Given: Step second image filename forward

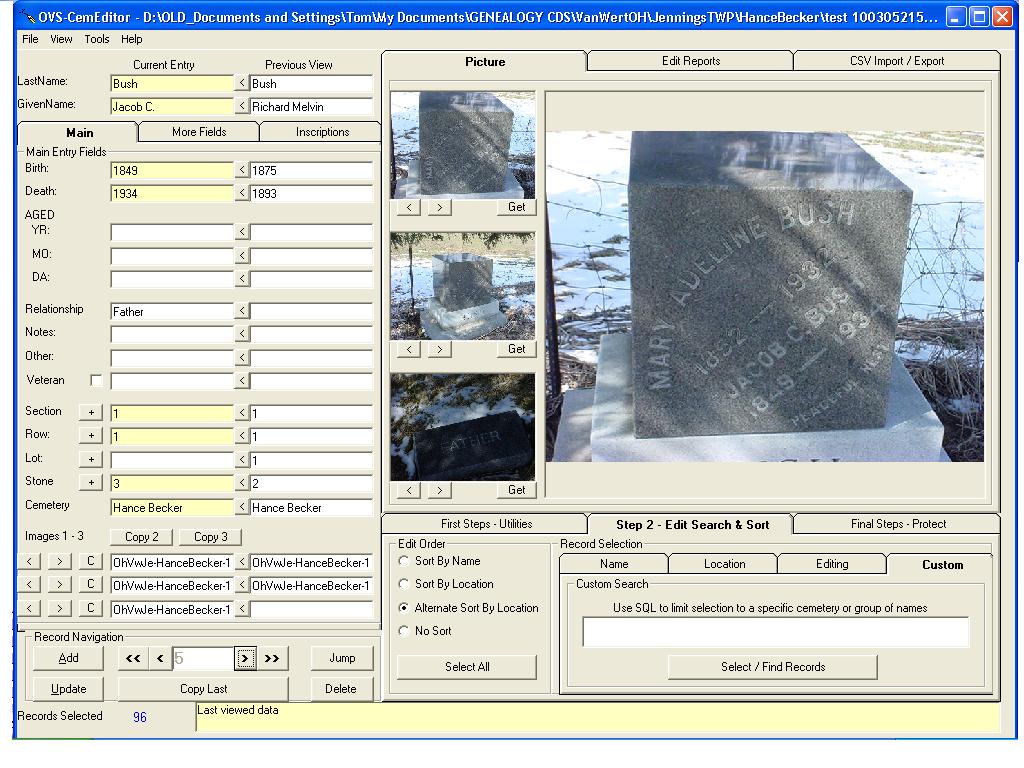Looking at the screenshot, I should (x=59, y=584).
